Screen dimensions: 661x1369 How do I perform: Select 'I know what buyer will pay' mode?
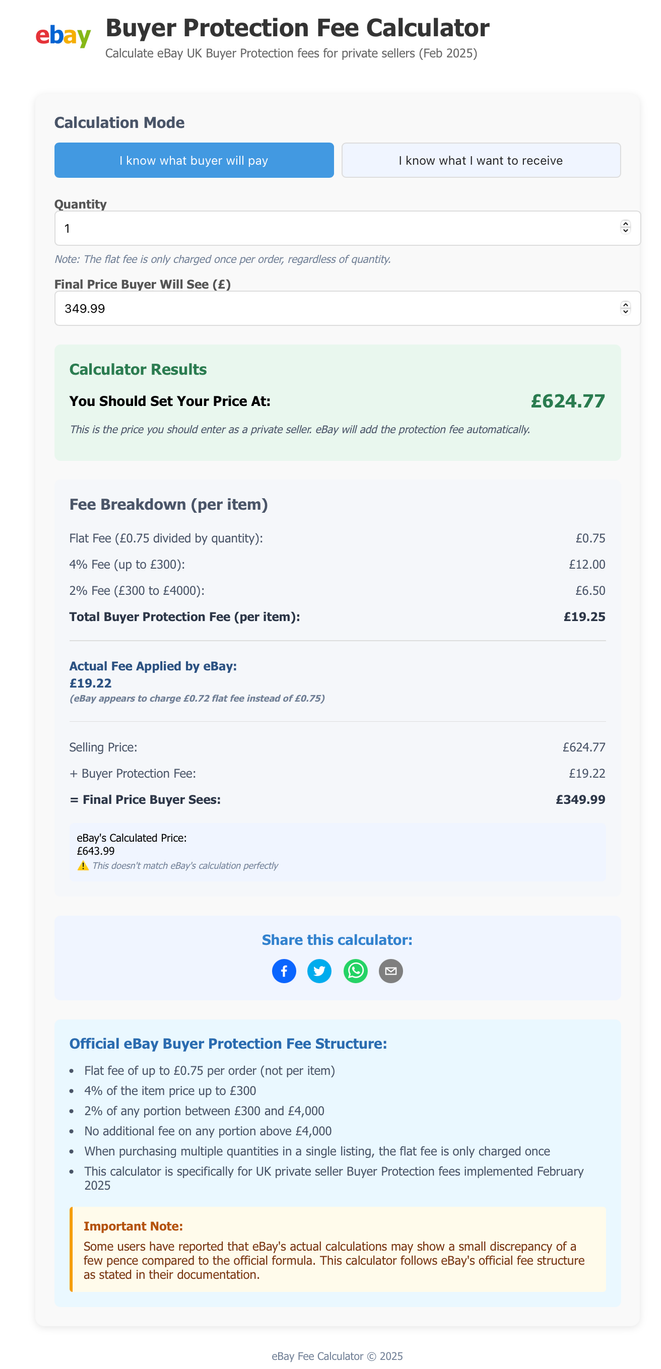click(194, 160)
